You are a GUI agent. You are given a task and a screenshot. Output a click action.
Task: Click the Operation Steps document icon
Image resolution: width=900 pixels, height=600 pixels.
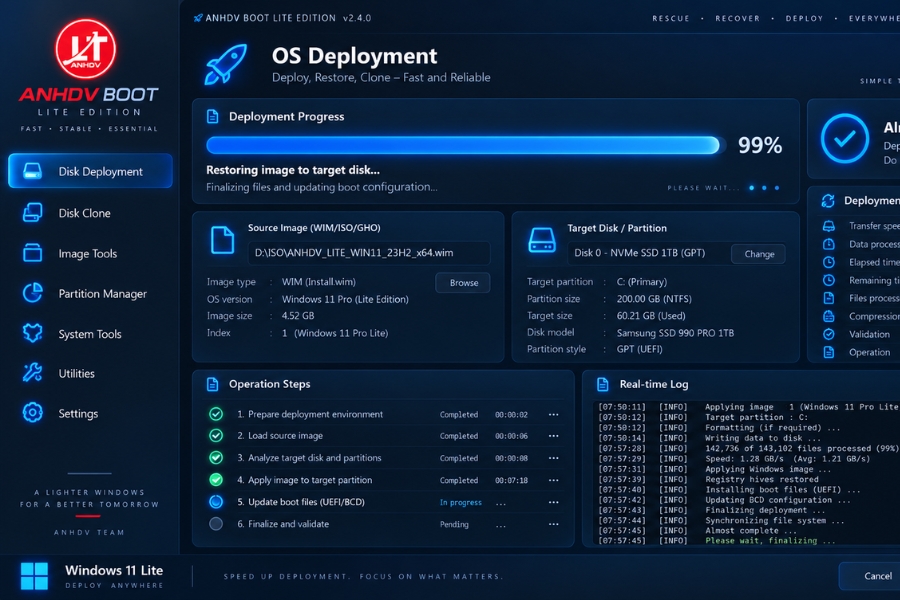click(212, 384)
